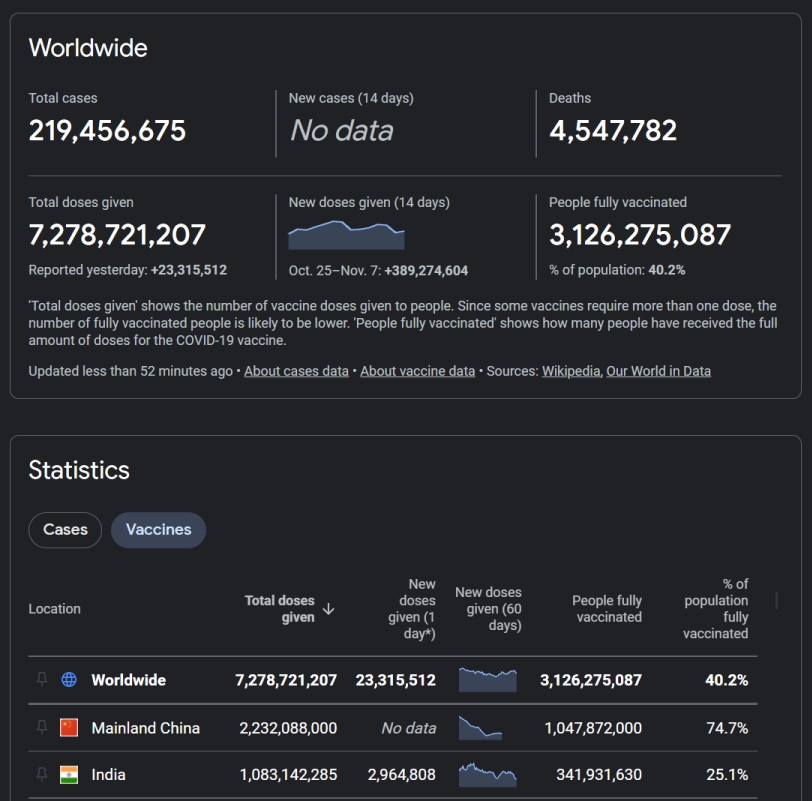This screenshot has width=812, height=801.
Task: Pin the Worldwide row
Action: pyautogui.click(x=42, y=679)
